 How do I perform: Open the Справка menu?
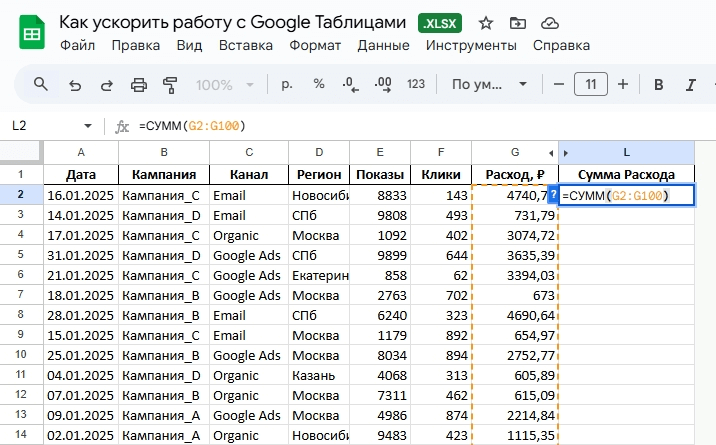click(561, 46)
